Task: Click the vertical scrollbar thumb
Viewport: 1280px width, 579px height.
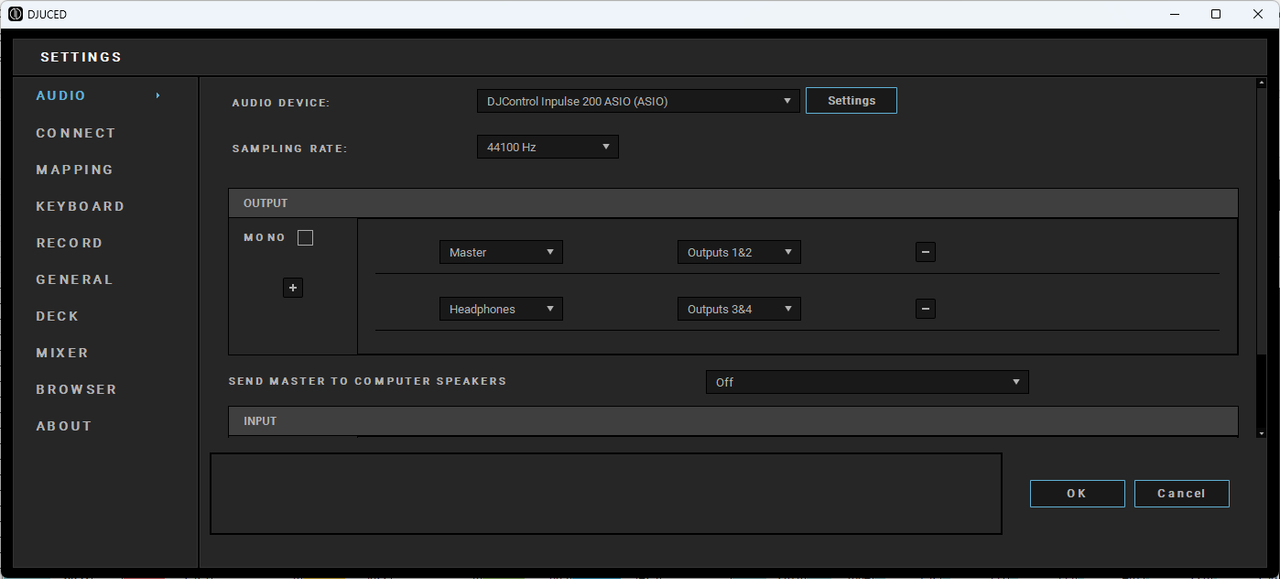Action: [x=1261, y=221]
